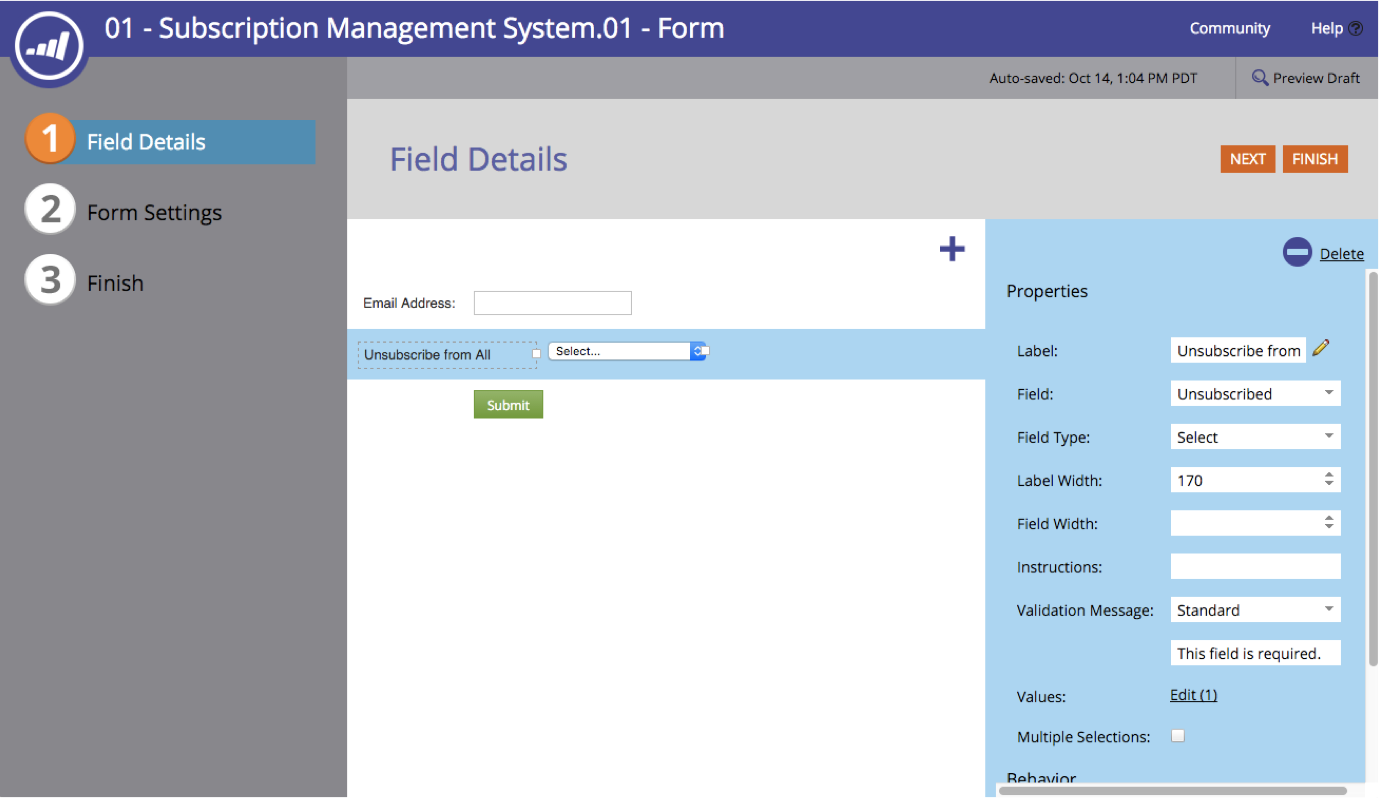1379x798 pixels.
Task: Click the step 3 circle icon
Action: coord(50,281)
